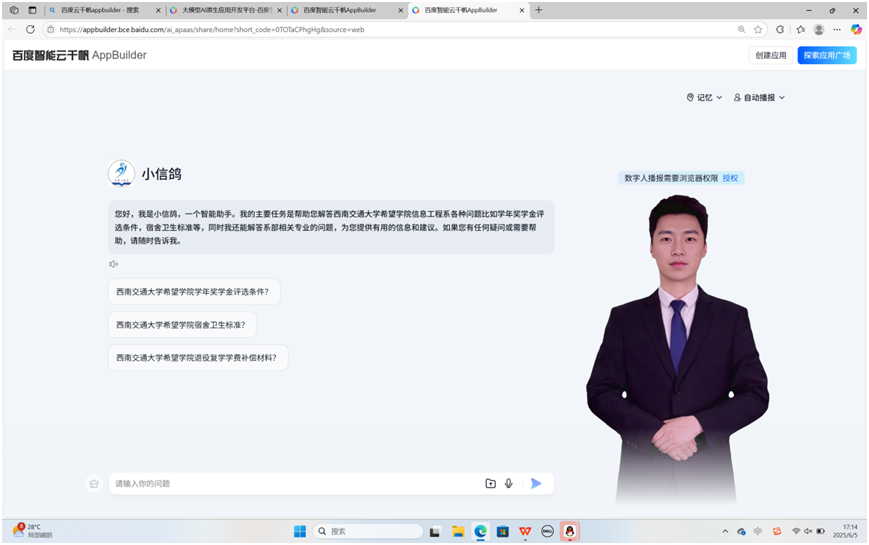Open a new browser tab

(539, 10)
